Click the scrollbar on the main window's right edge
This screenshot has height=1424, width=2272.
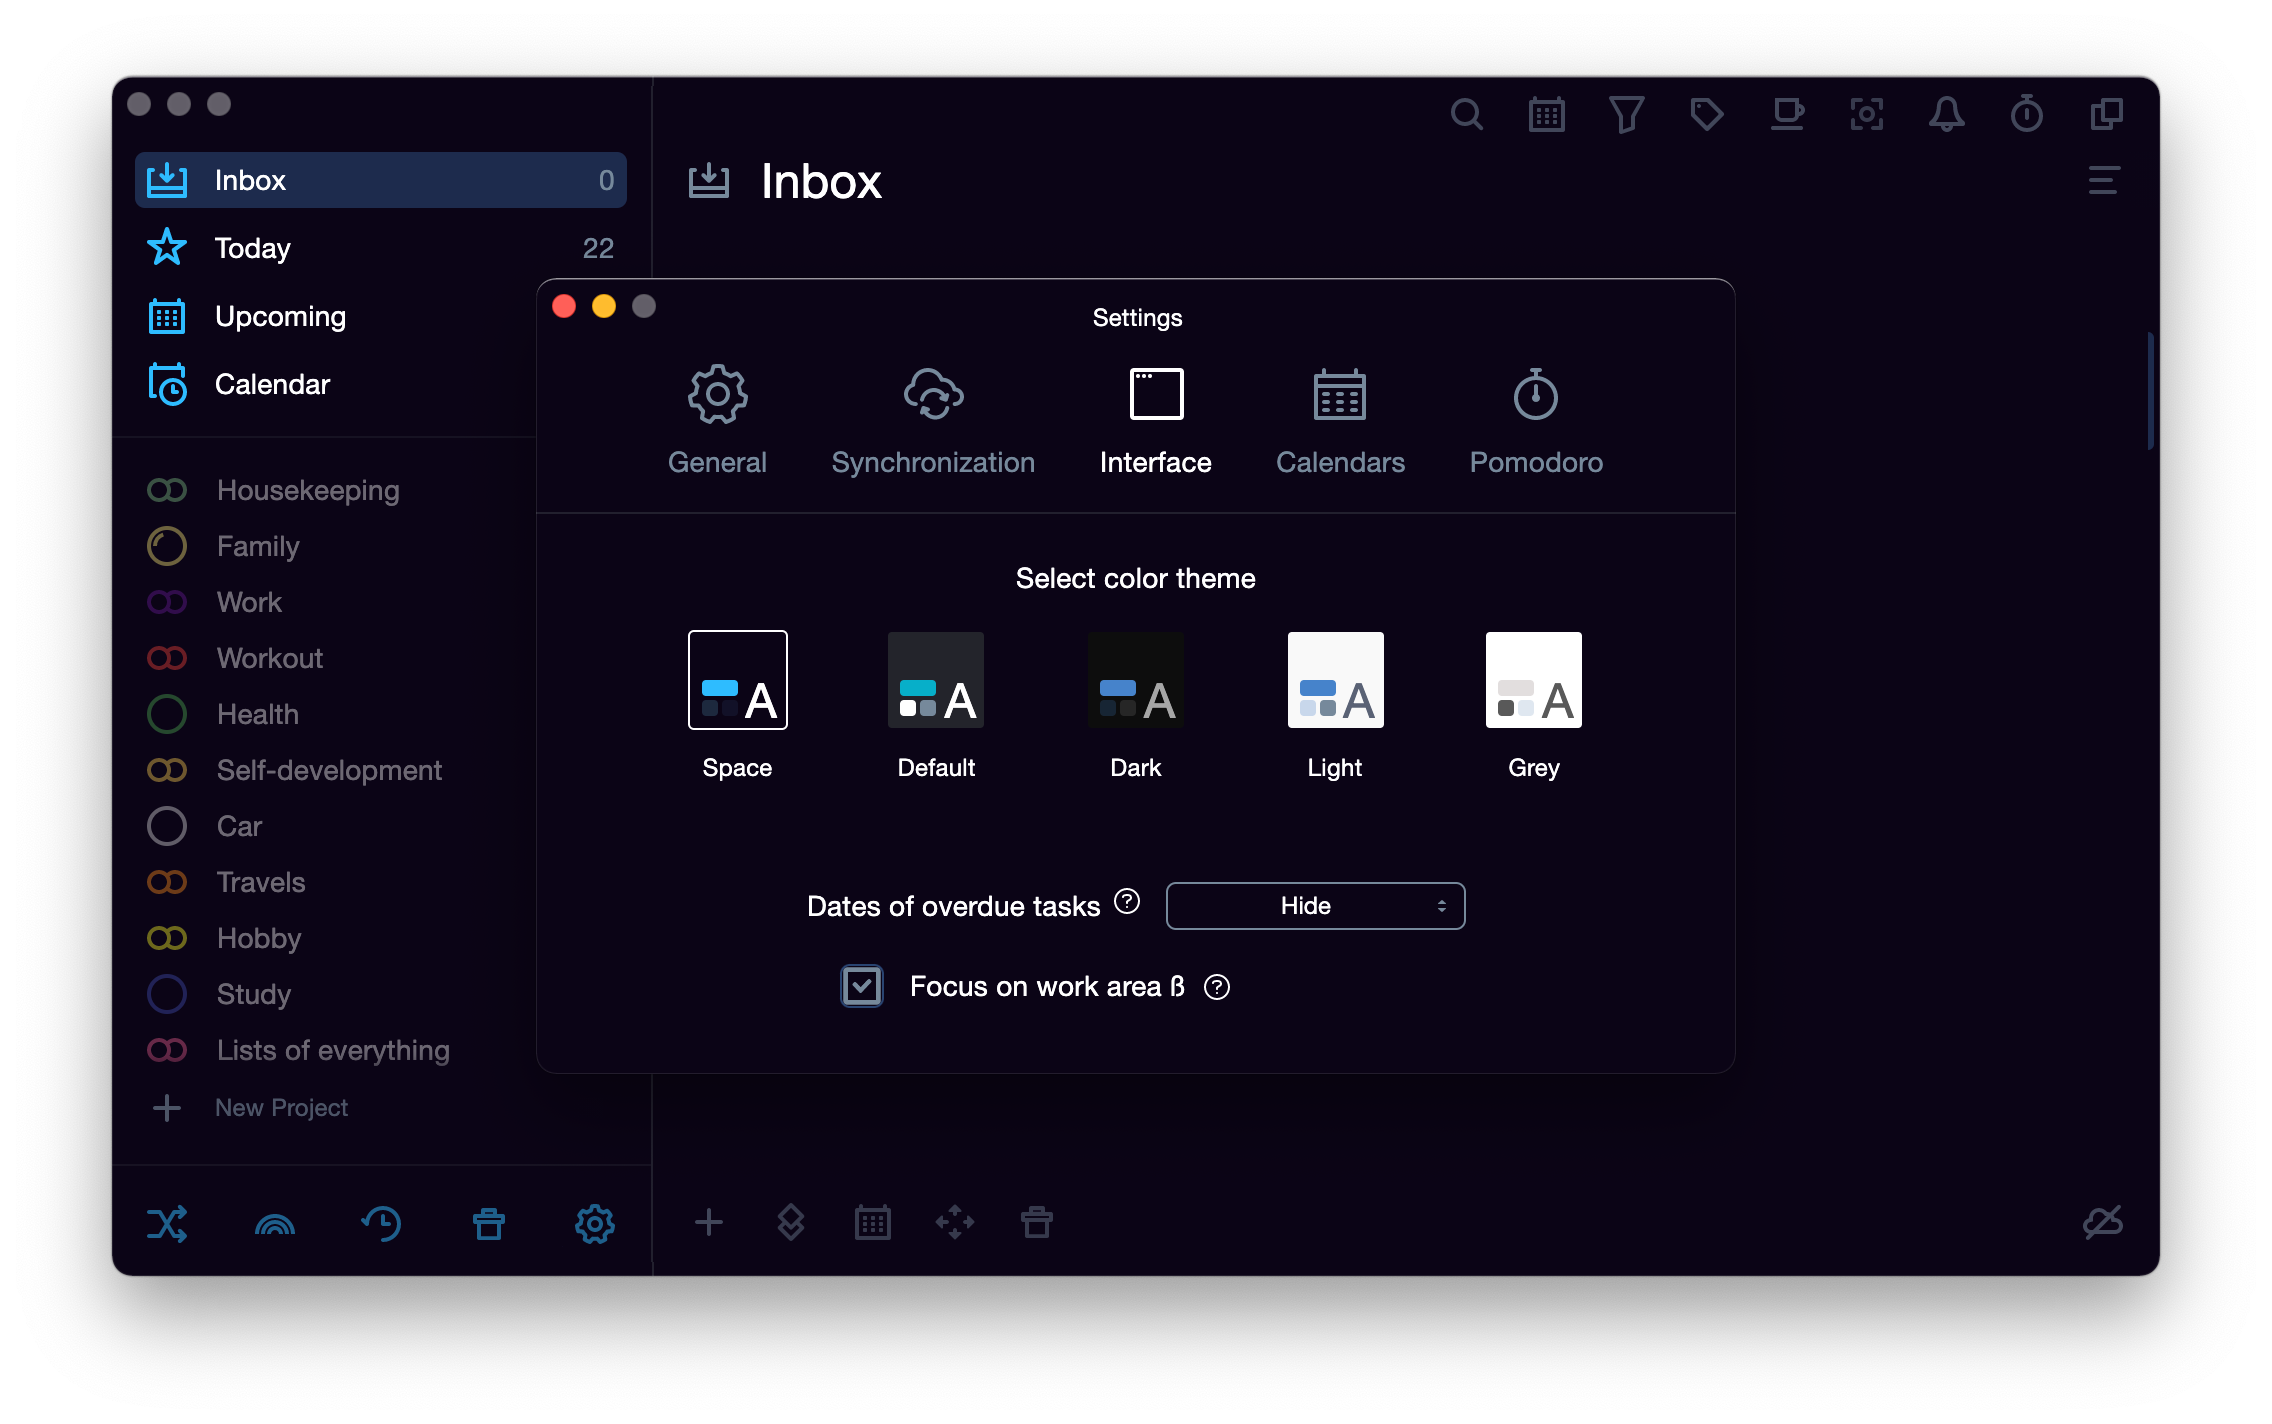point(2150,391)
